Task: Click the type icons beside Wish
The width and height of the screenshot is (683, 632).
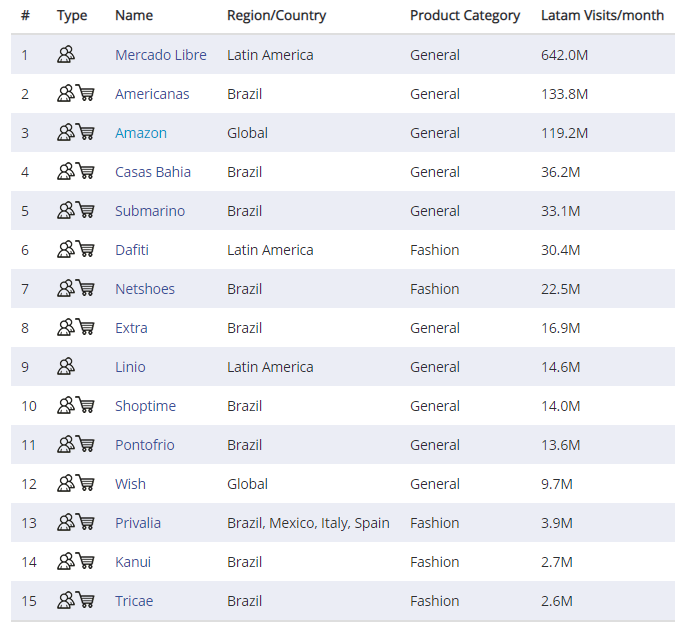Action: pos(76,484)
